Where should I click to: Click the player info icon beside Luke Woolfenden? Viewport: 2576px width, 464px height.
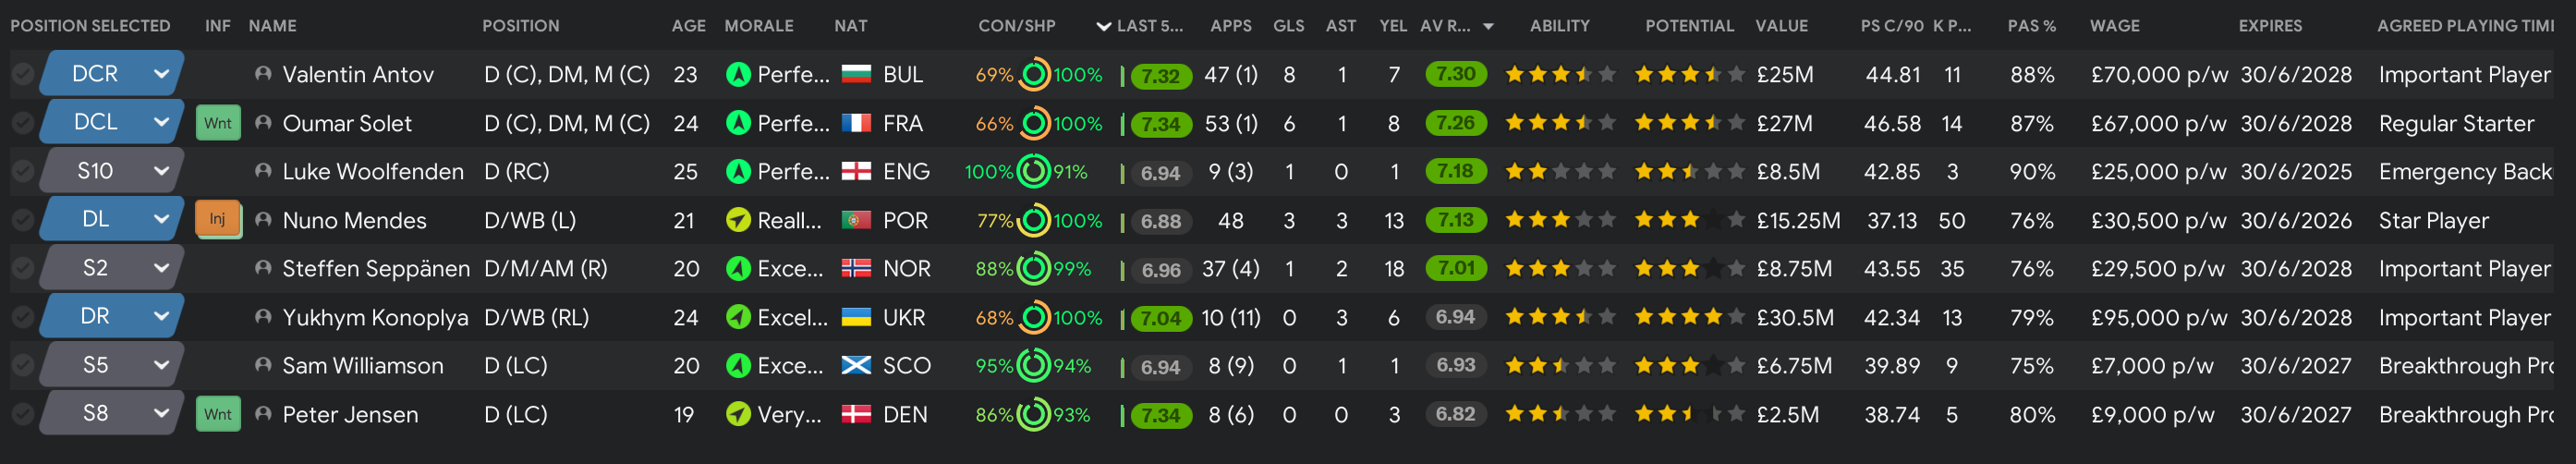[263, 171]
